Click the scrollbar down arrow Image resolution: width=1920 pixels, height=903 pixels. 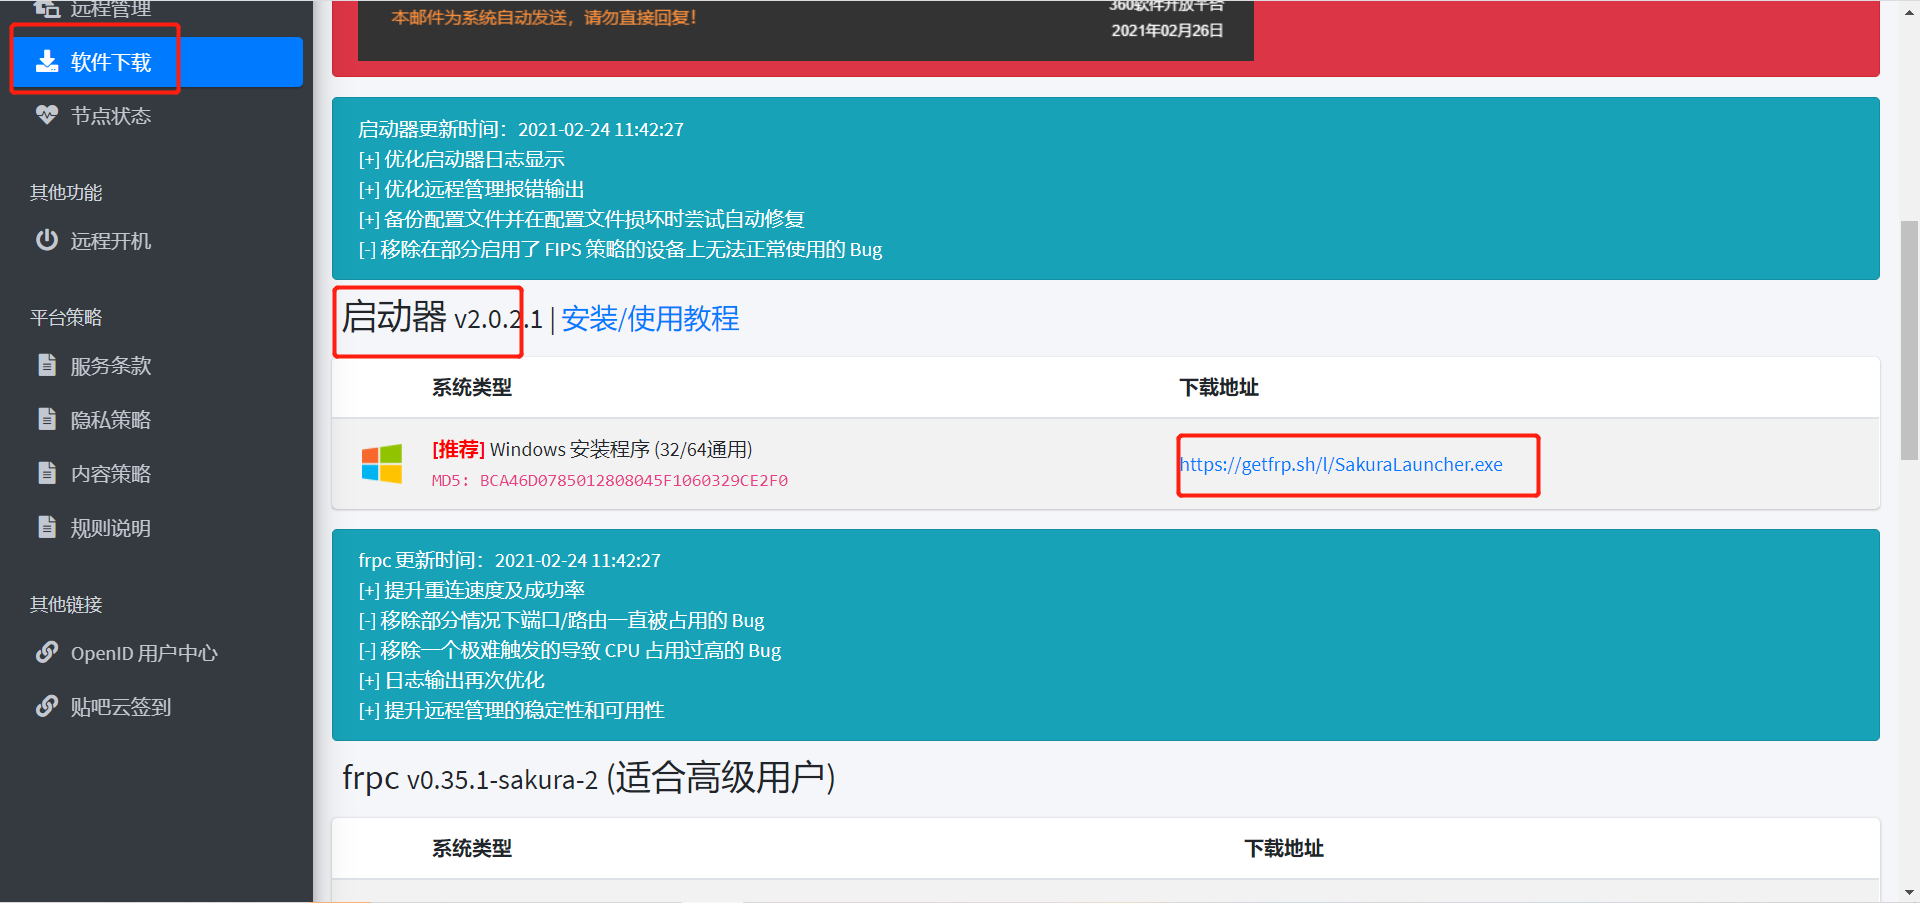pos(1909,892)
